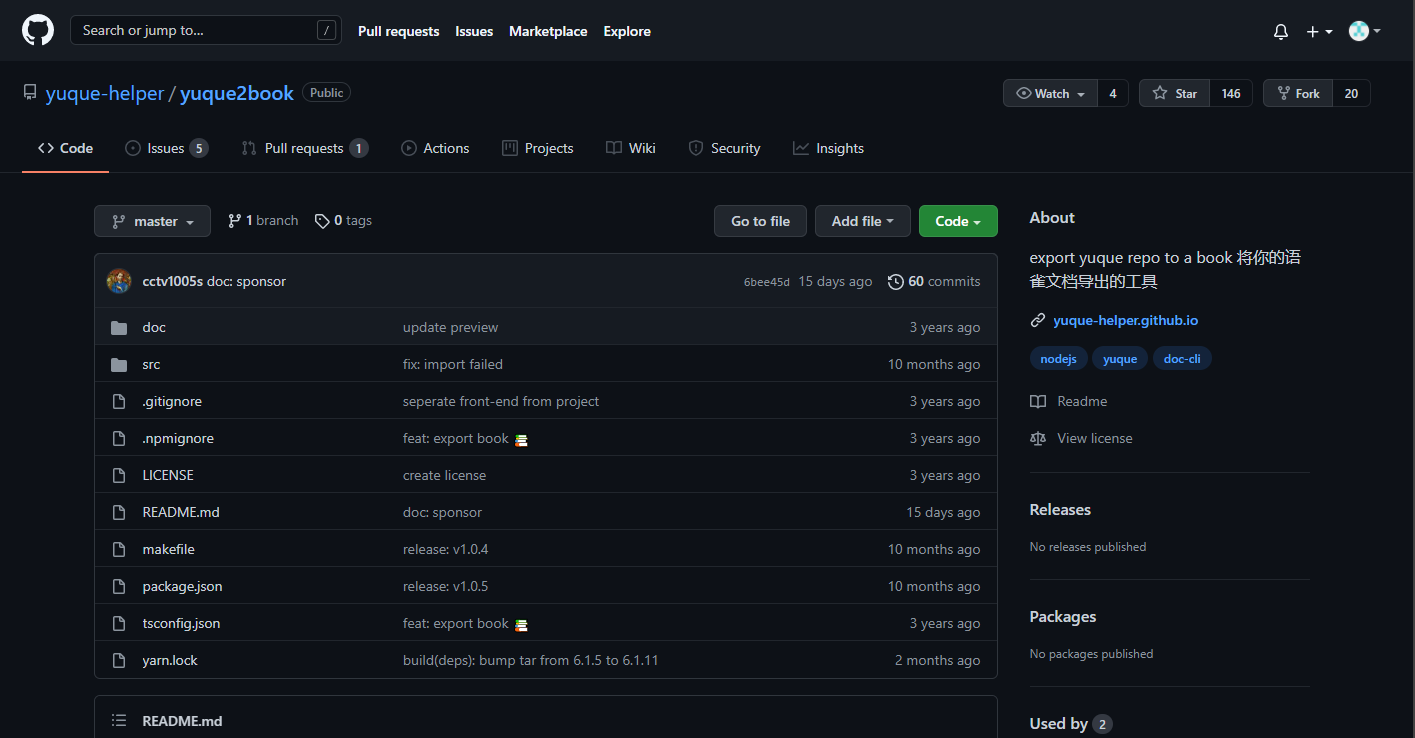This screenshot has height=738, width=1415.
Task: Open the yuque2book repository link
Action: [237, 93]
